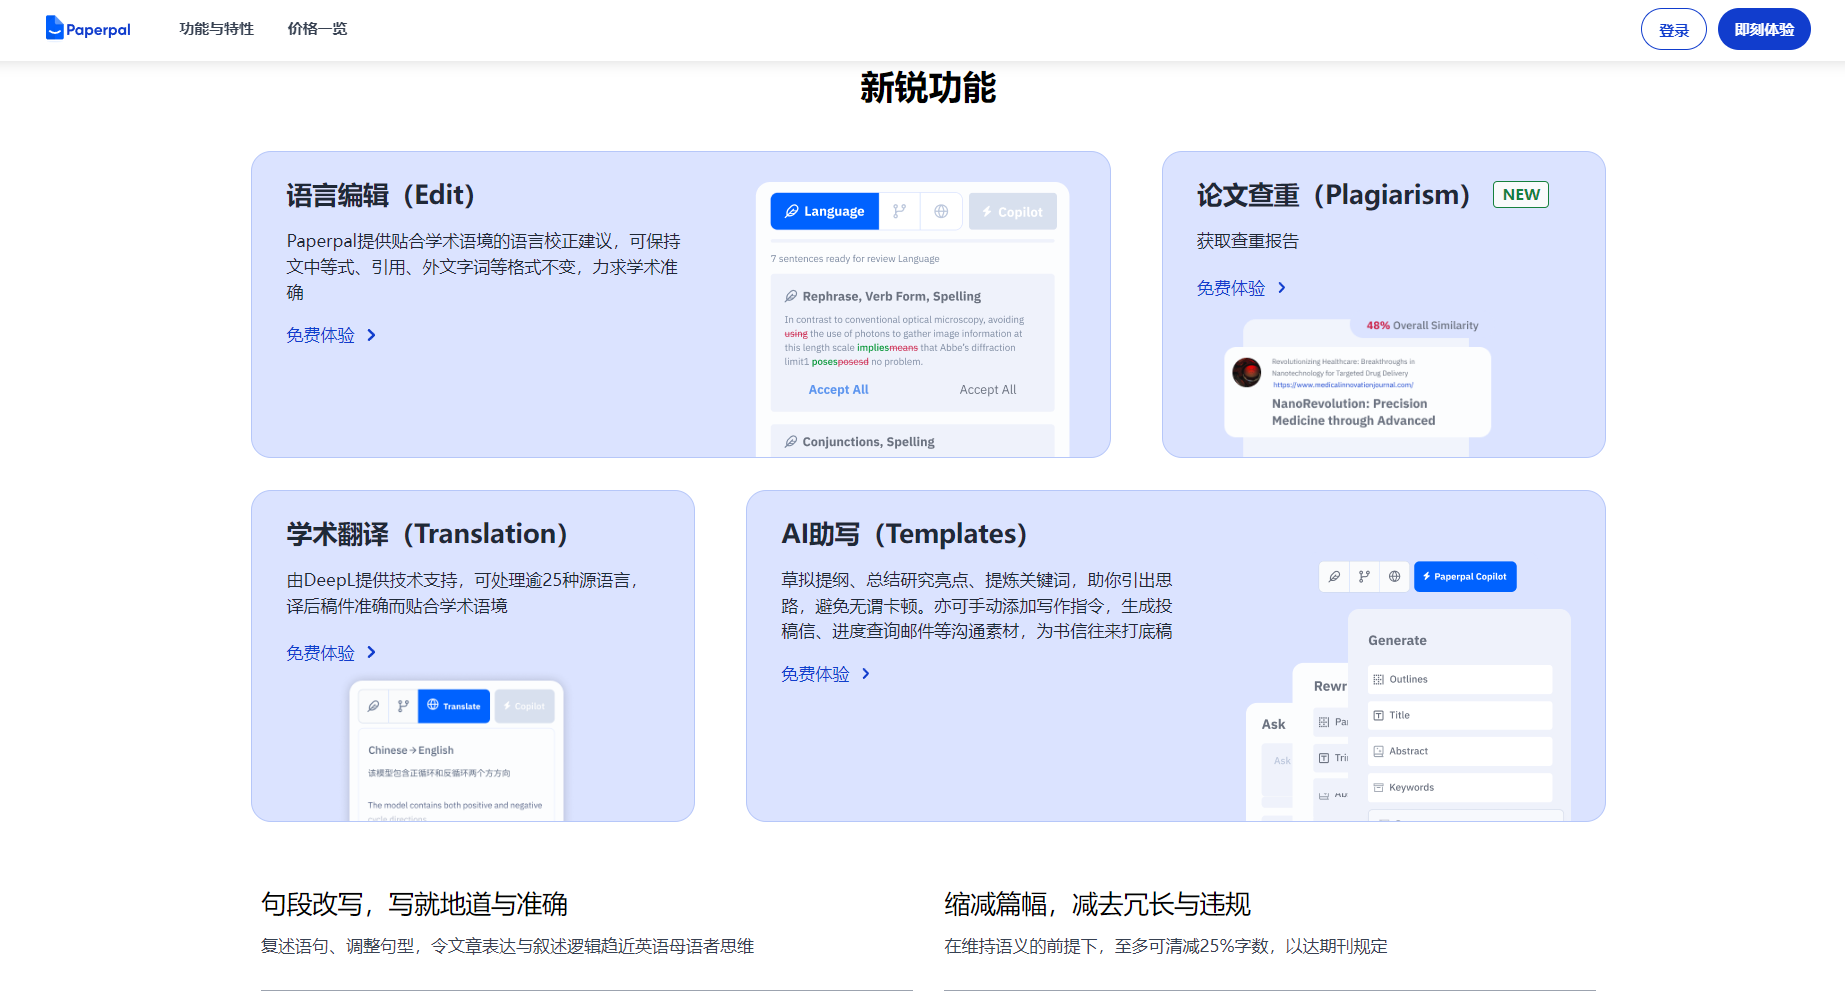Click the NanoRevolution article title
Viewport: 1845px width, 1006px height.
click(x=1353, y=412)
